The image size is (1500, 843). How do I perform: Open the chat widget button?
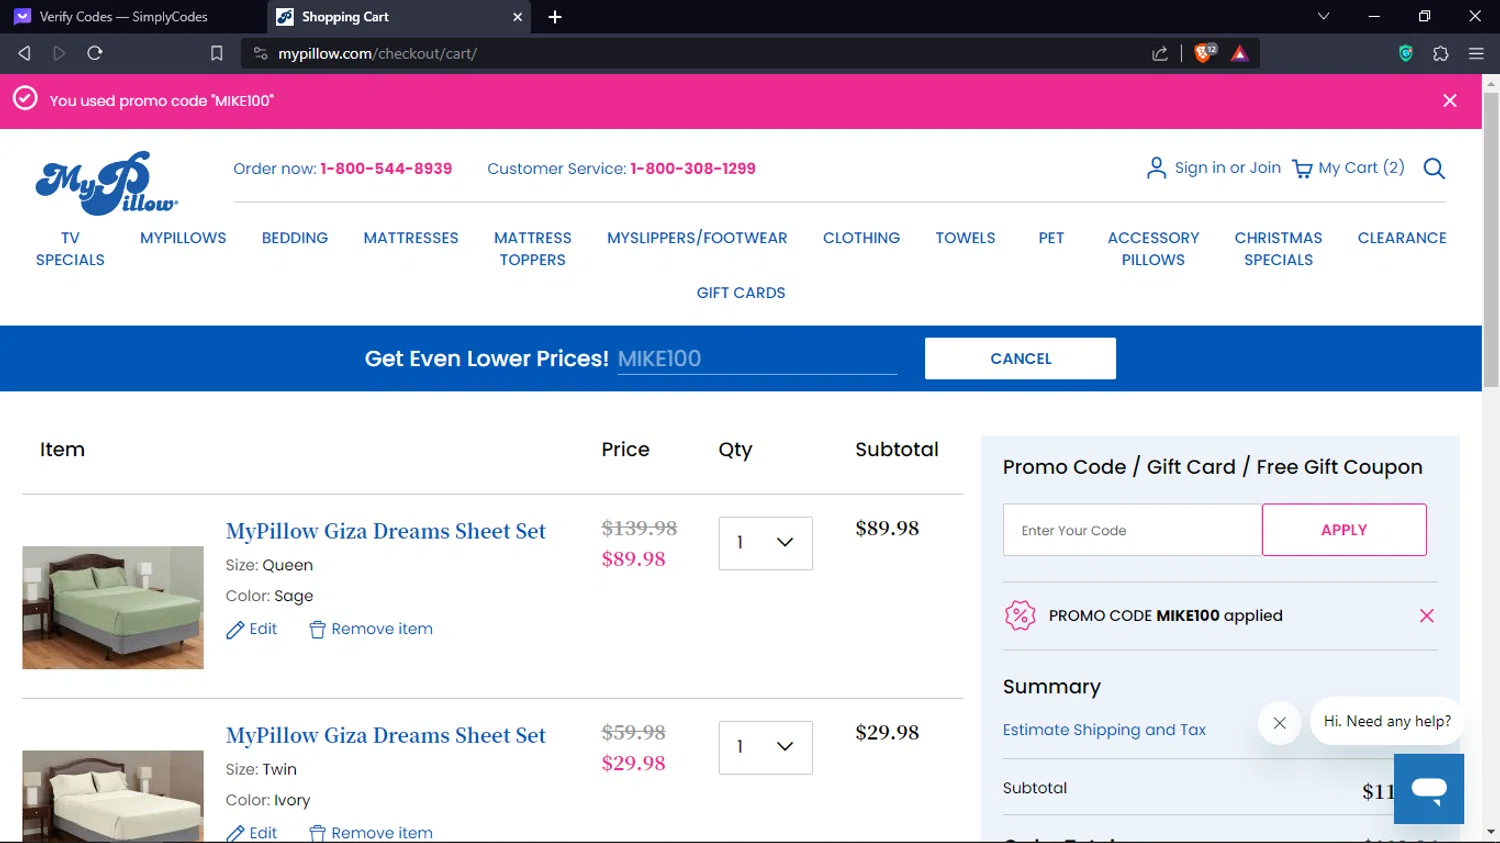1429,789
